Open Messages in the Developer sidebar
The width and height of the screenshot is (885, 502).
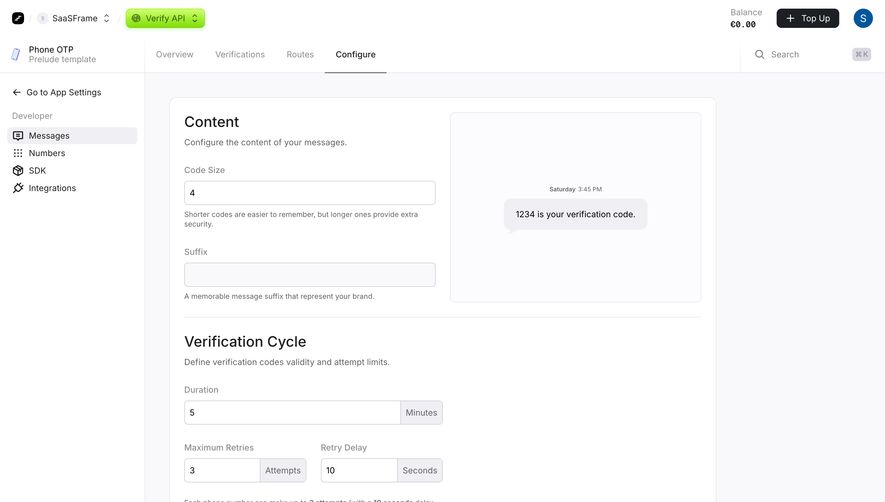click(x=72, y=136)
